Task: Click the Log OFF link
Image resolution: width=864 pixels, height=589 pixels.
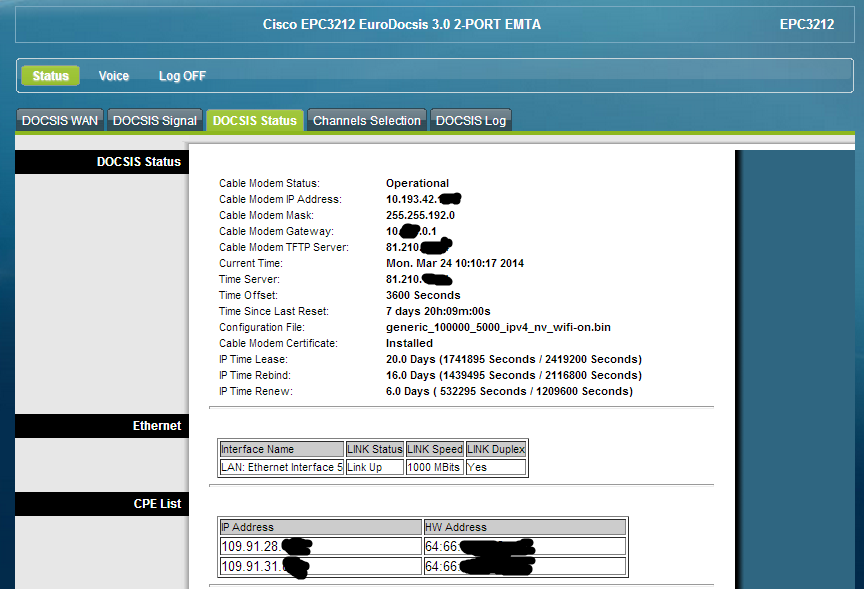Action: tap(182, 76)
